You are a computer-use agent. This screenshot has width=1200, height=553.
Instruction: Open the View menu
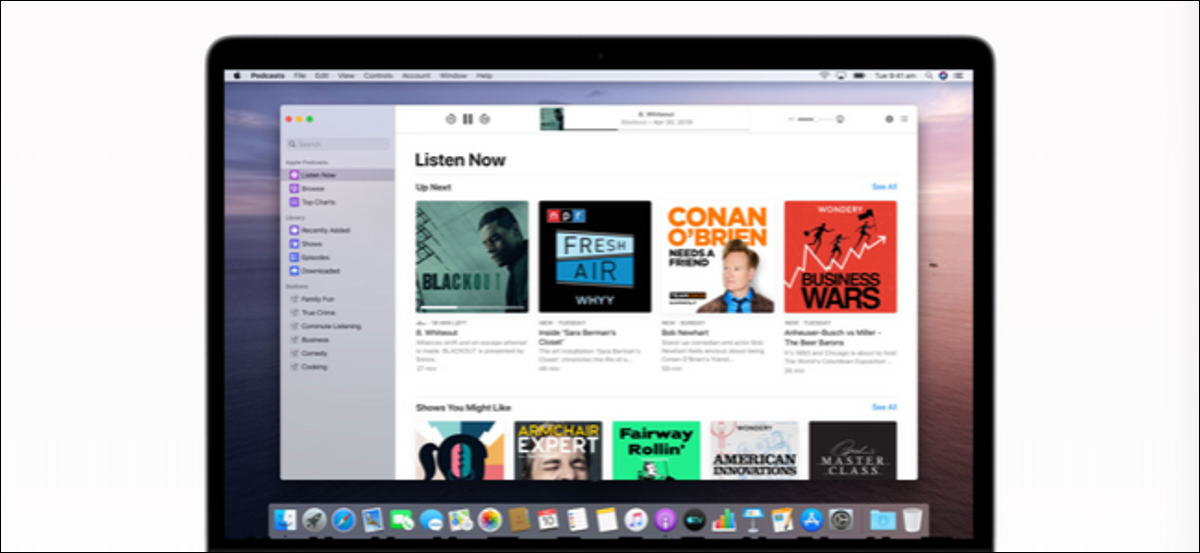pos(346,75)
